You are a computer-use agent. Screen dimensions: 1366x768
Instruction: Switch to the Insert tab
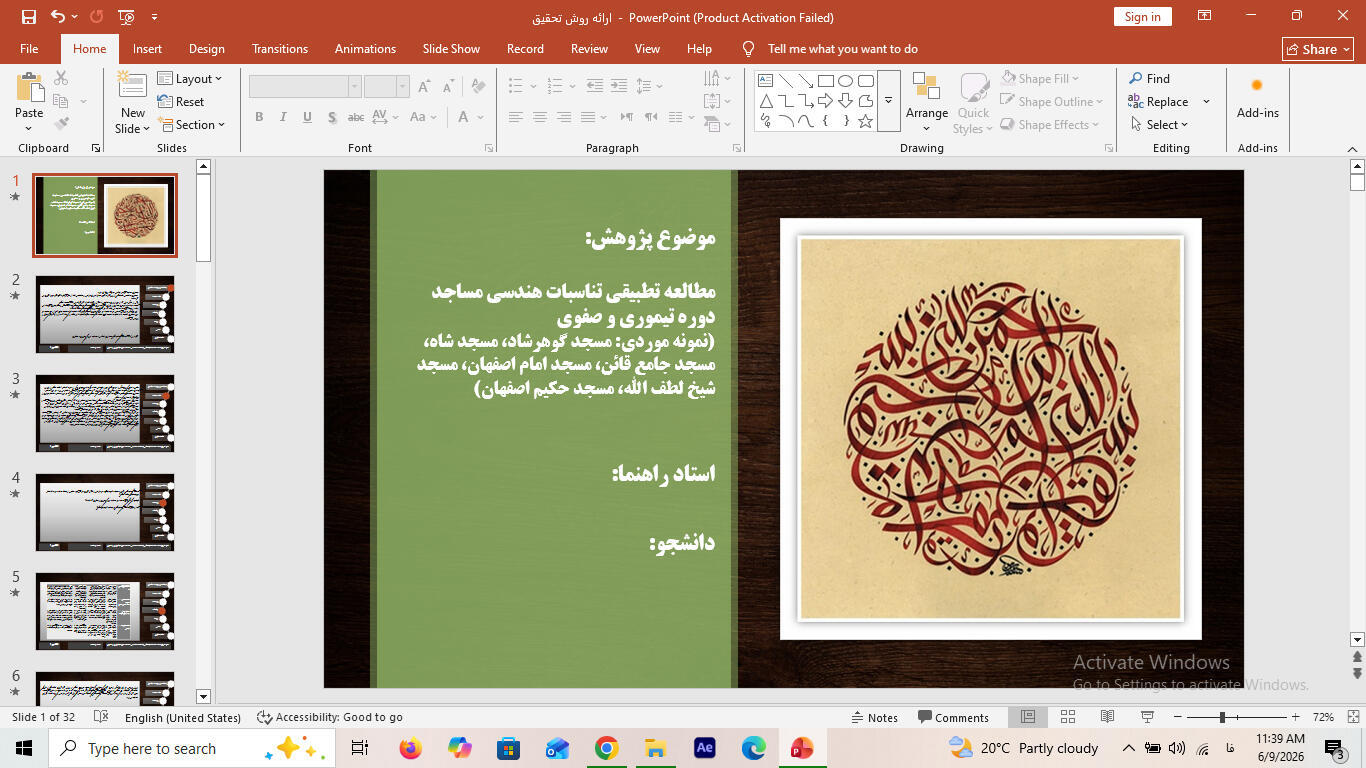click(147, 48)
